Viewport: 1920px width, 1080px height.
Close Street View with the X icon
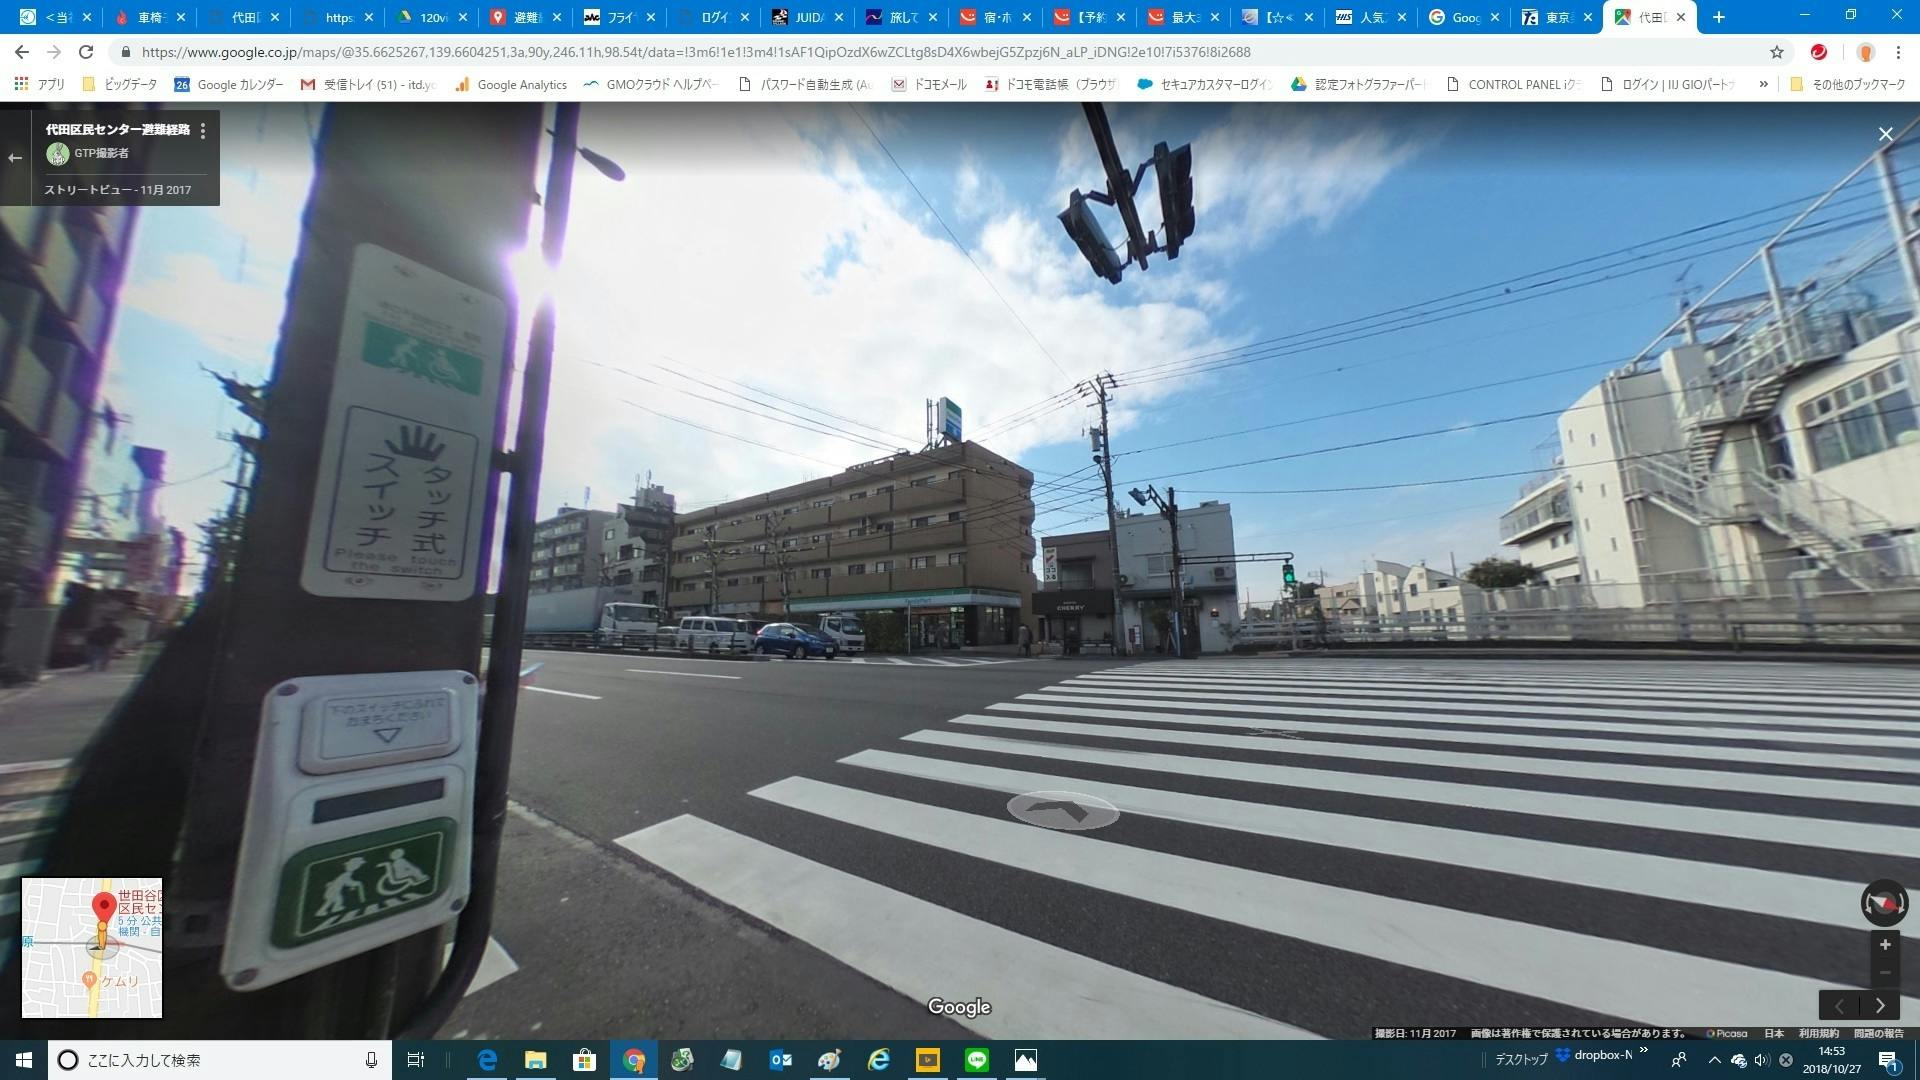1885,134
